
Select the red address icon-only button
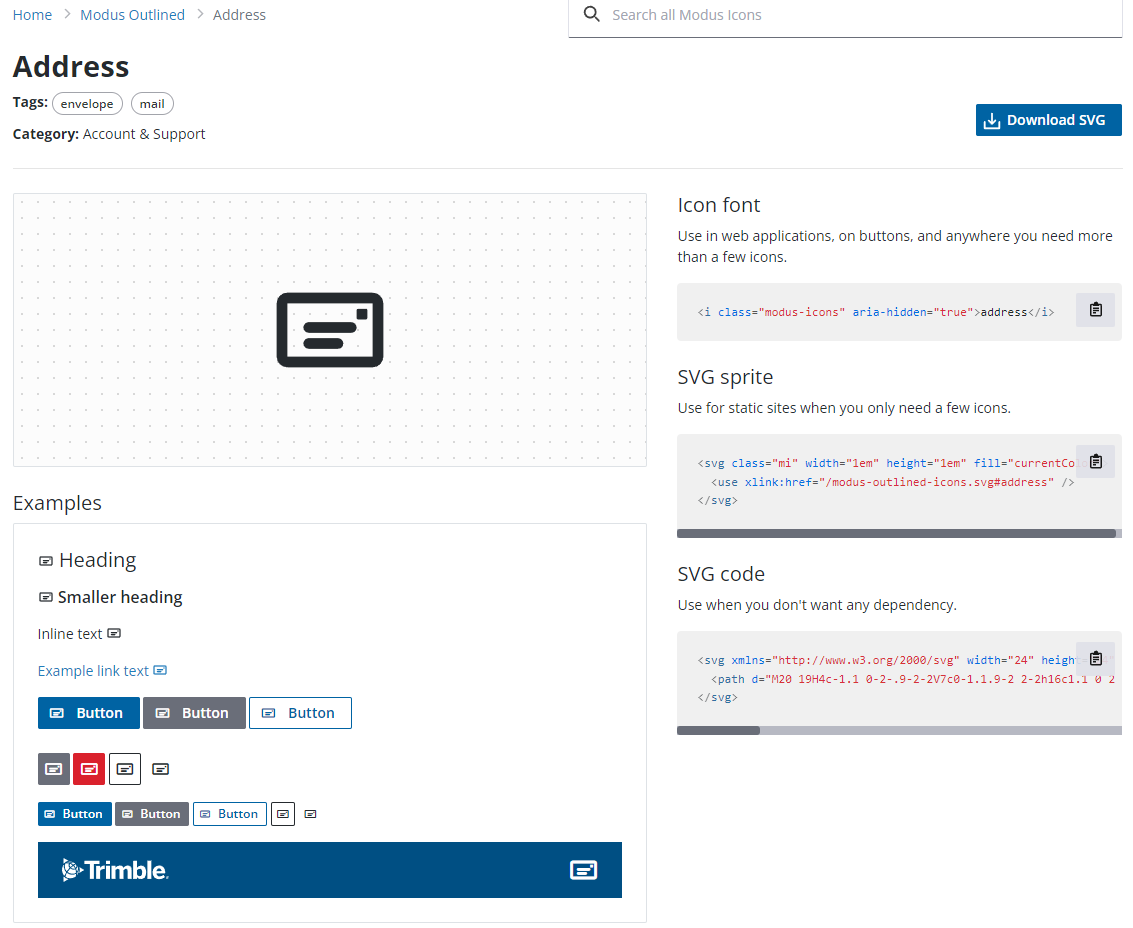click(x=88, y=769)
